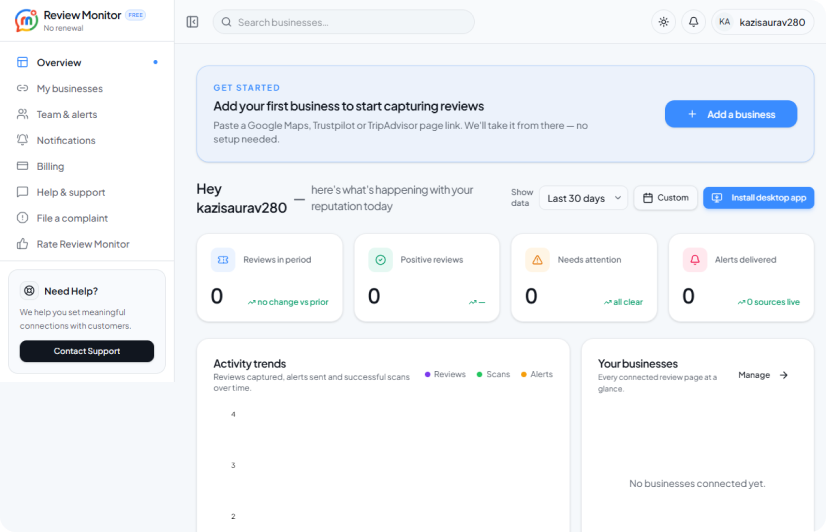The width and height of the screenshot is (826, 532).
Task: Go to Billing page
Action: [87, 166]
